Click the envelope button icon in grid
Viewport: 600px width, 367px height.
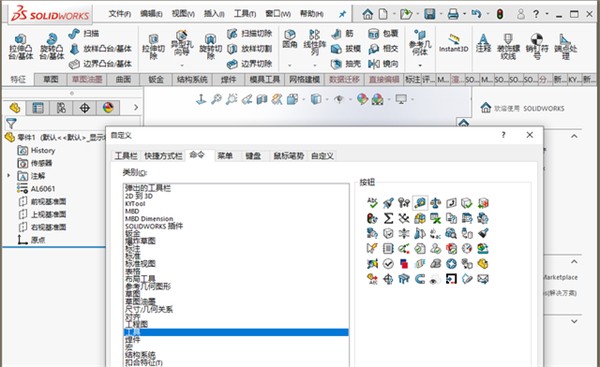[483, 279]
